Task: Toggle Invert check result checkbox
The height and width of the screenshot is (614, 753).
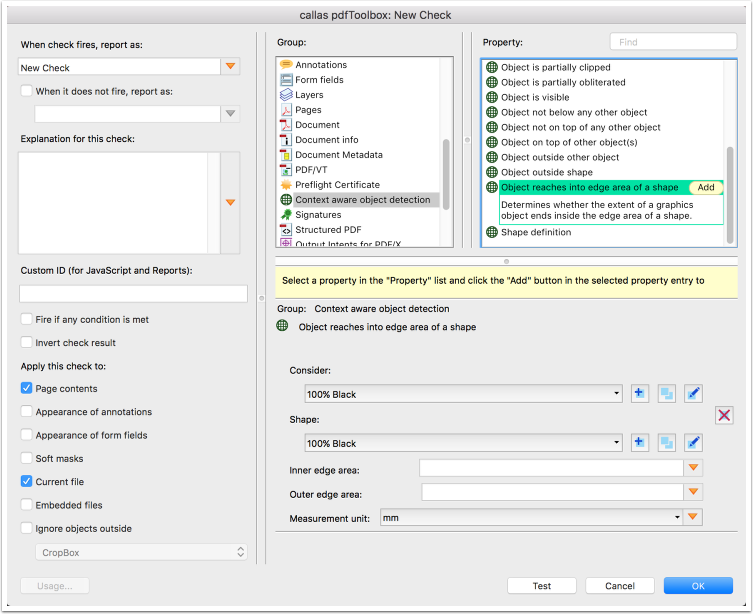Action: tap(26, 342)
